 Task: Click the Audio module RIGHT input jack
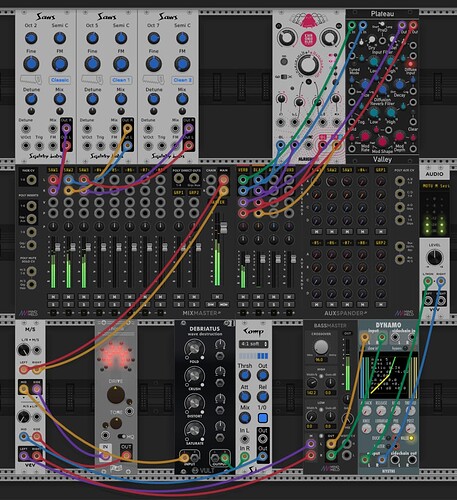(441, 282)
